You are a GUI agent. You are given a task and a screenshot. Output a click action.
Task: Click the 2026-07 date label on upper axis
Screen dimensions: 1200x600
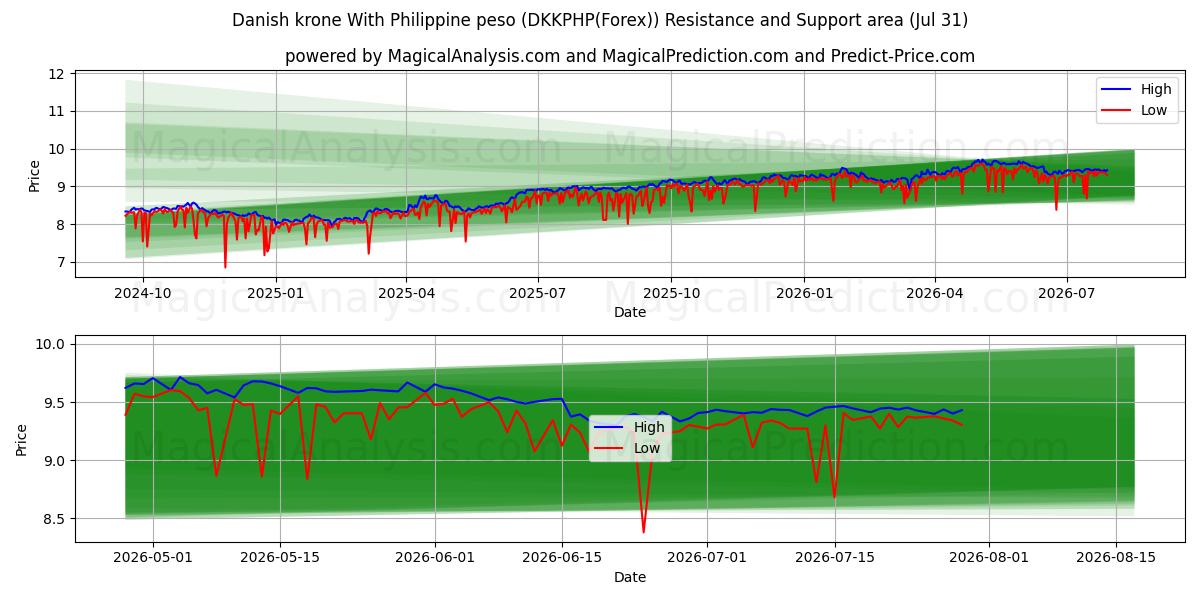pyautogui.click(x=1066, y=293)
